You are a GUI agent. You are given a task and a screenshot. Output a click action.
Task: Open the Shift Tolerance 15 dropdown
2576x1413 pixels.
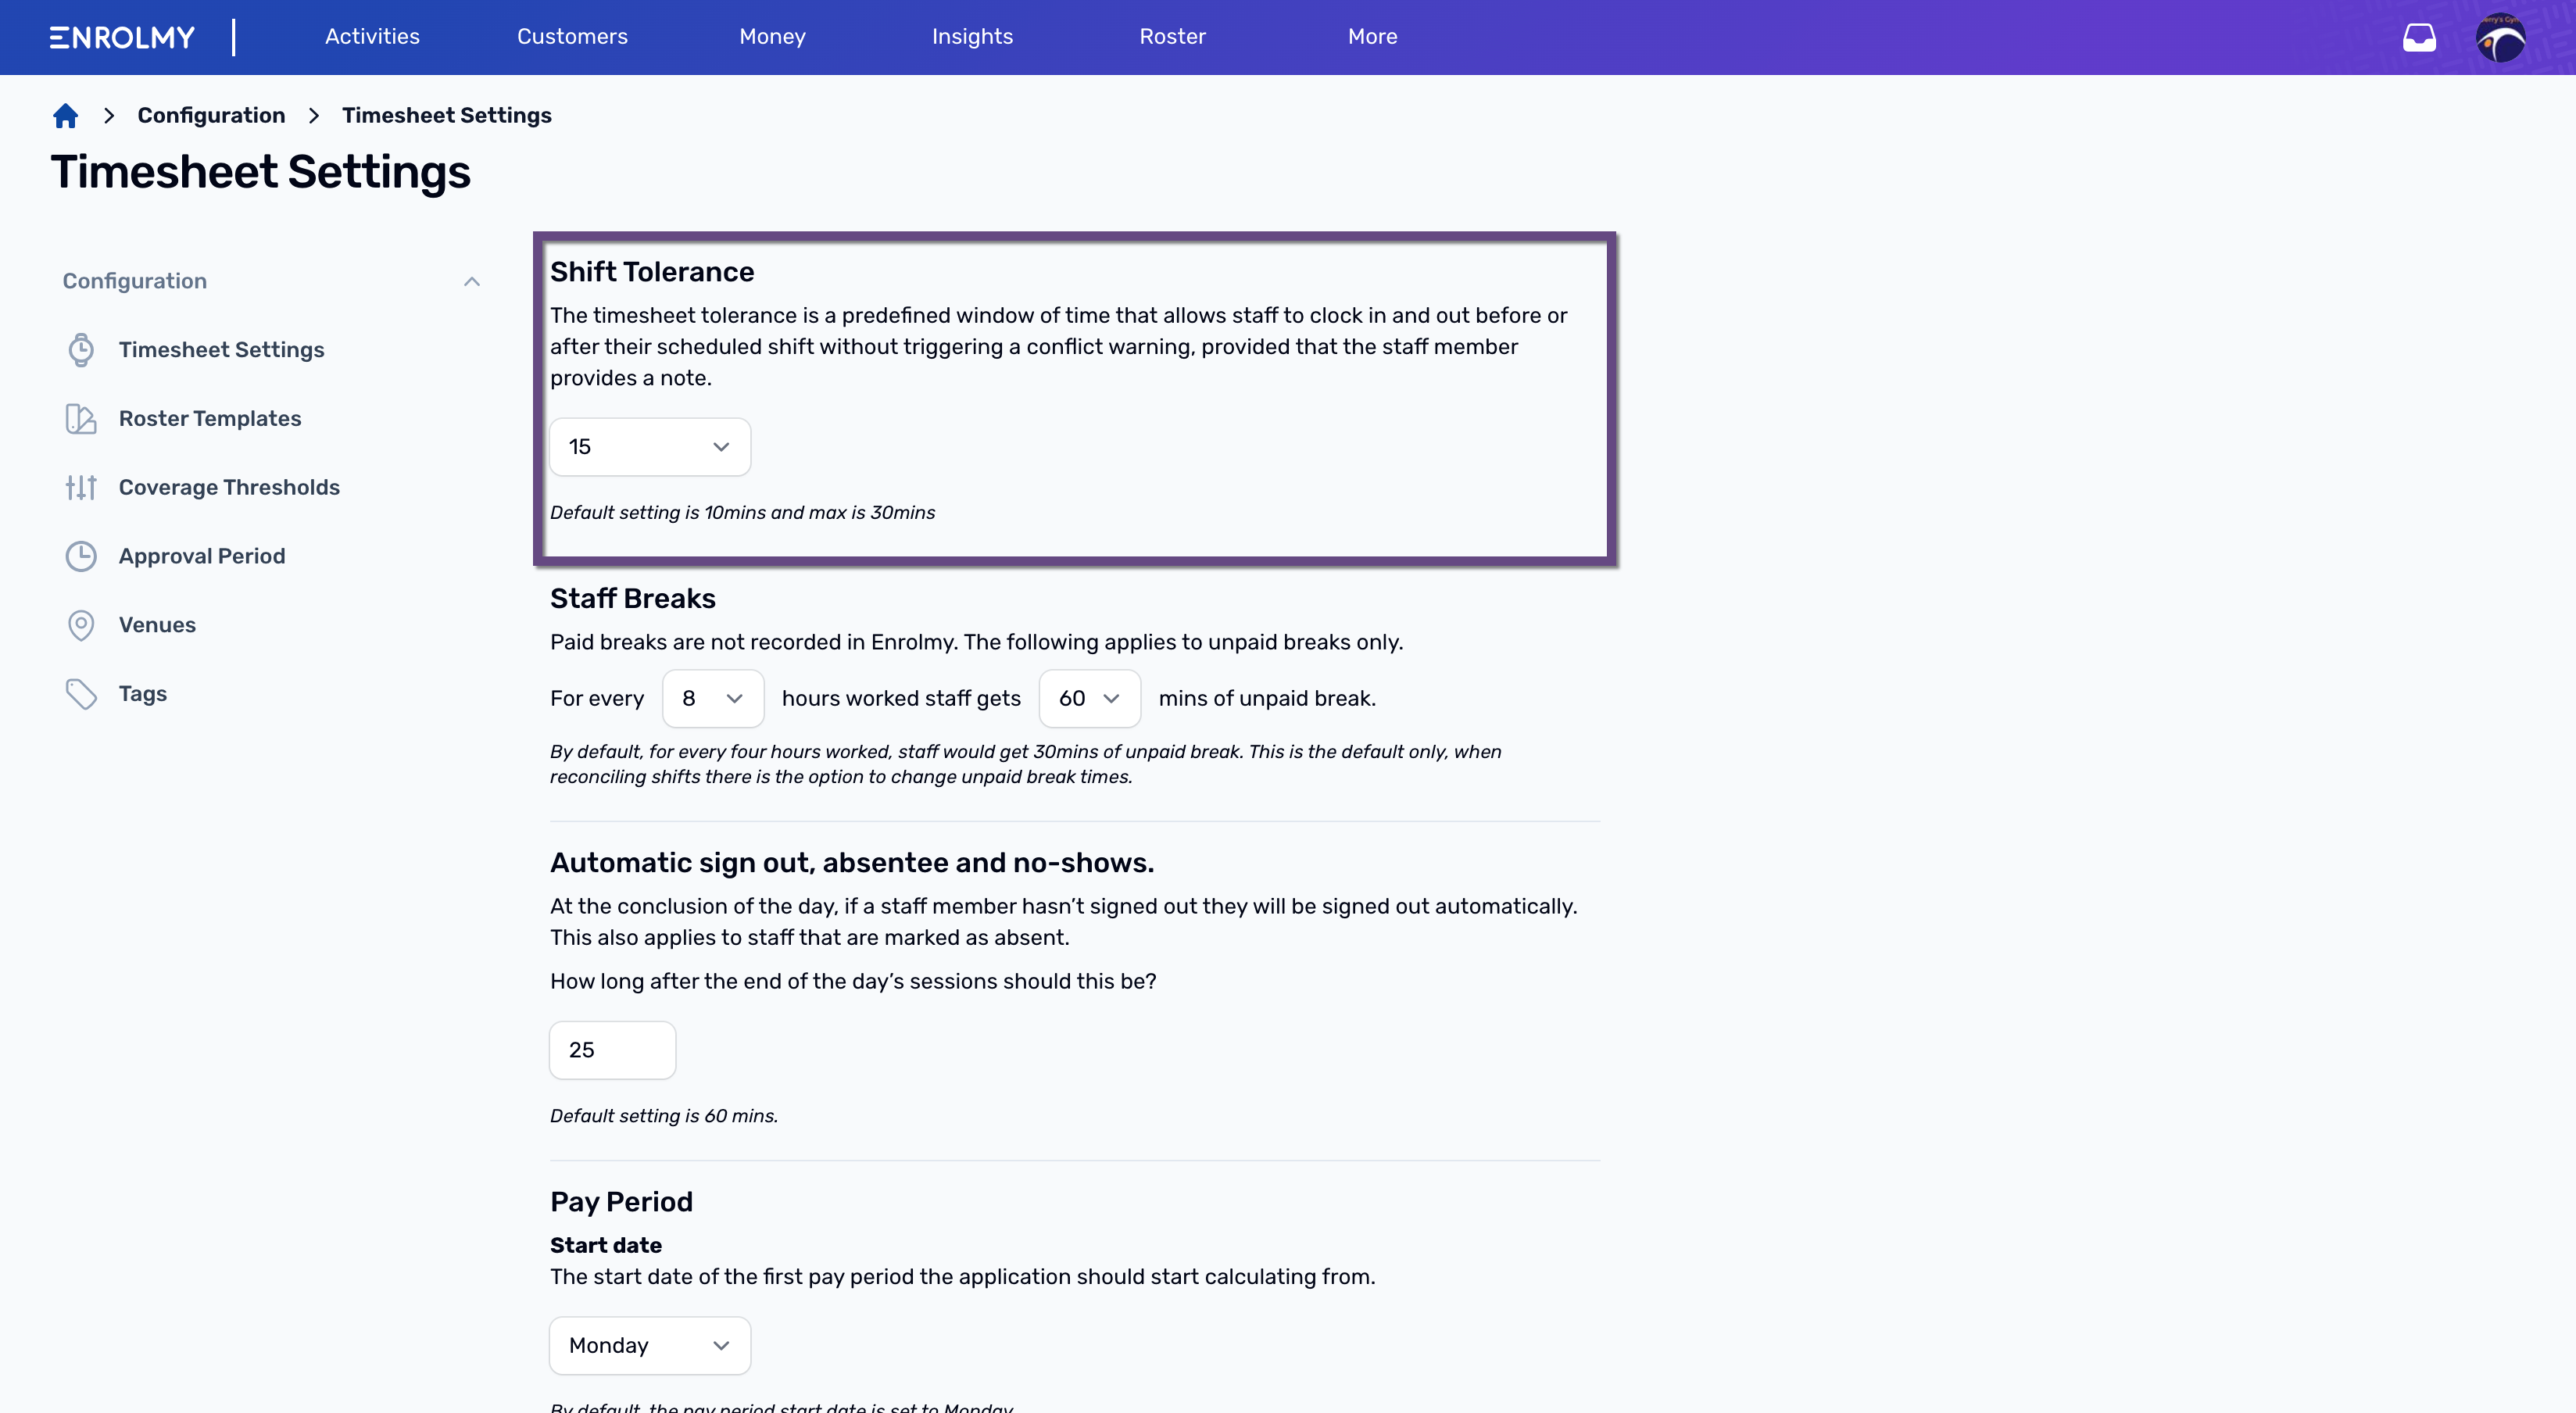tap(650, 447)
